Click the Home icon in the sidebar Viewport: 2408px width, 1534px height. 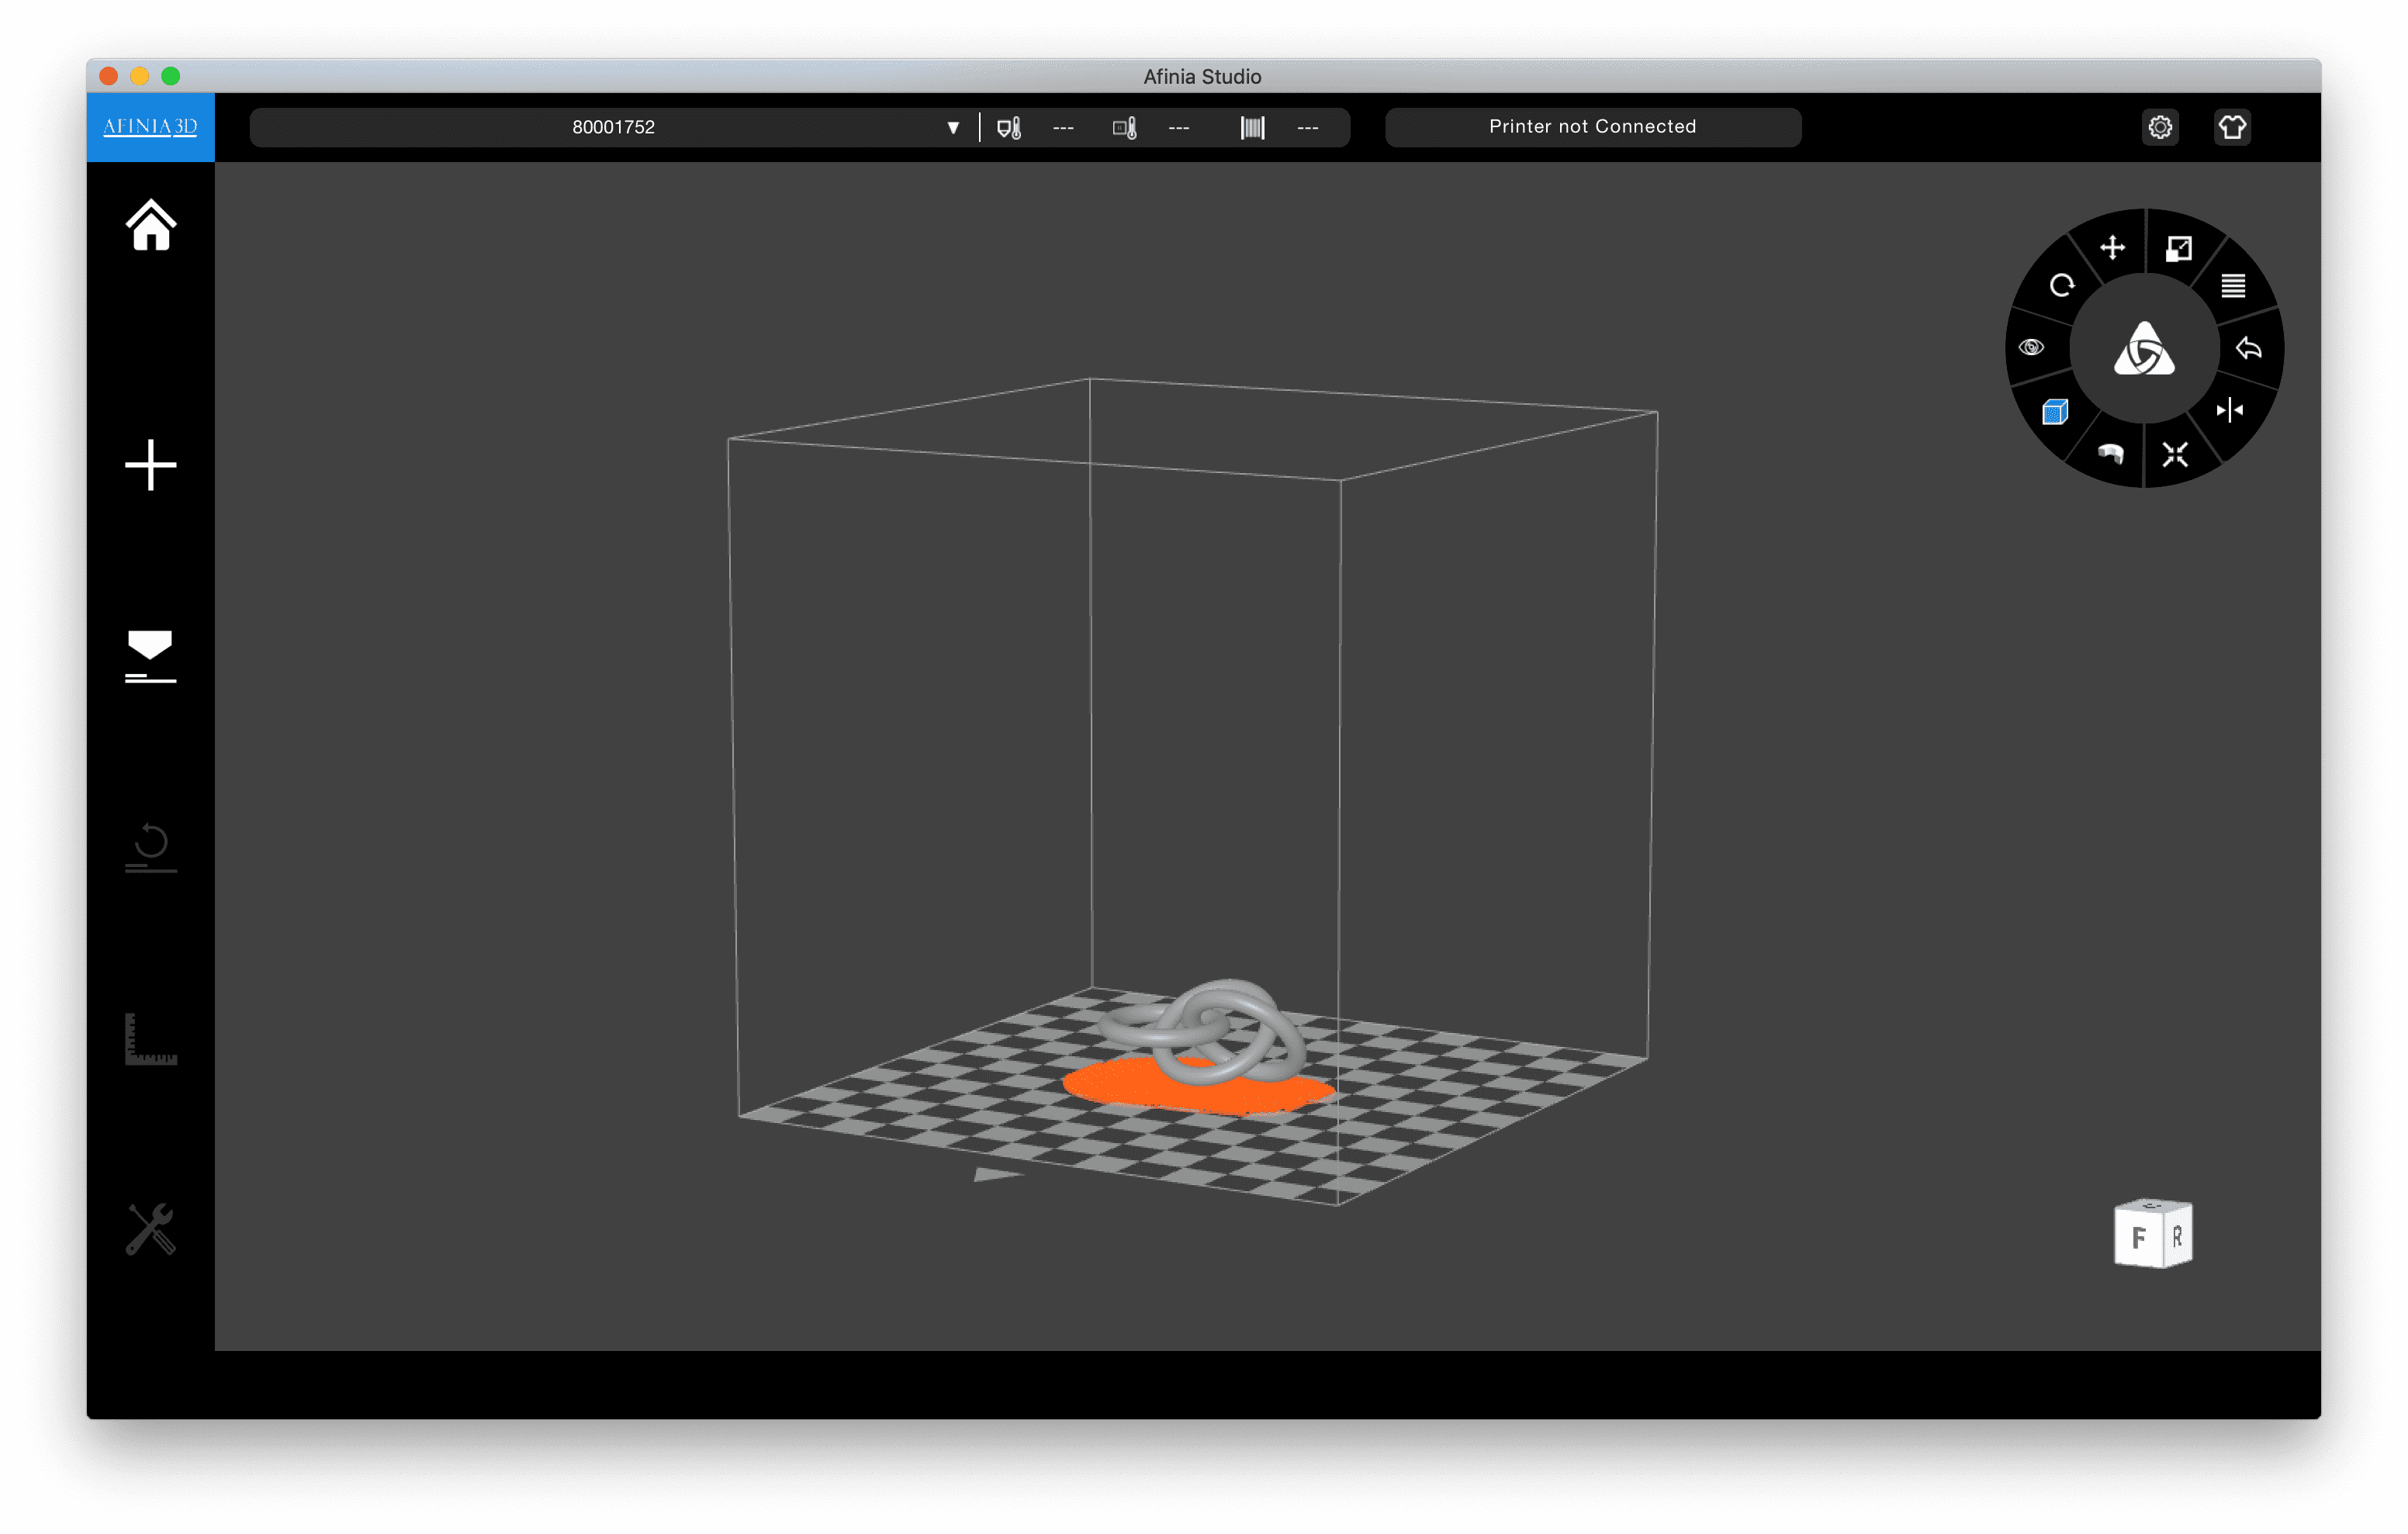151,226
